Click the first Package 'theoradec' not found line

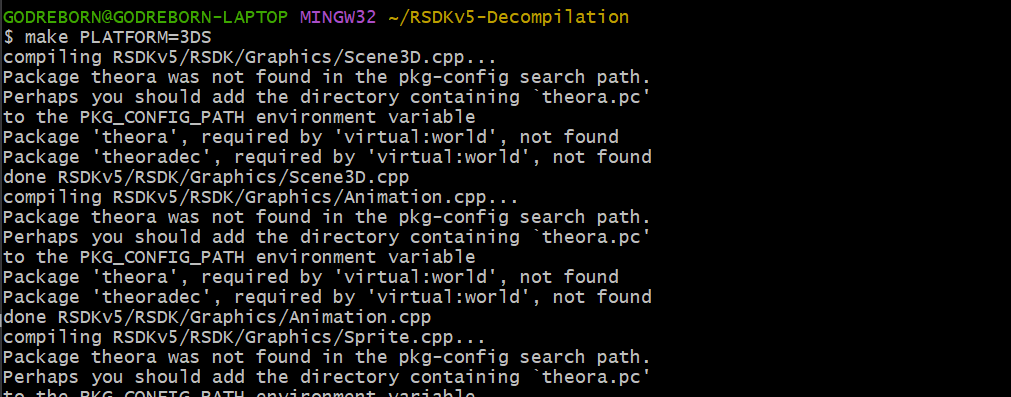click(x=327, y=157)
